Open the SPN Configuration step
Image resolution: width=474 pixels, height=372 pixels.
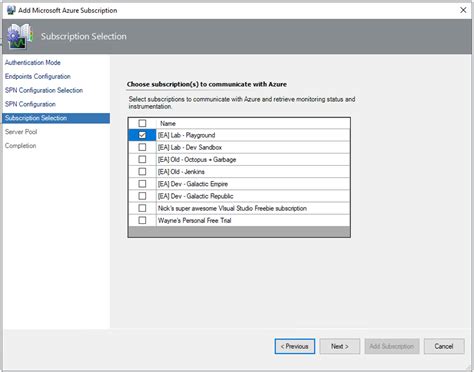pyautogui.click(x=30, y=104)
